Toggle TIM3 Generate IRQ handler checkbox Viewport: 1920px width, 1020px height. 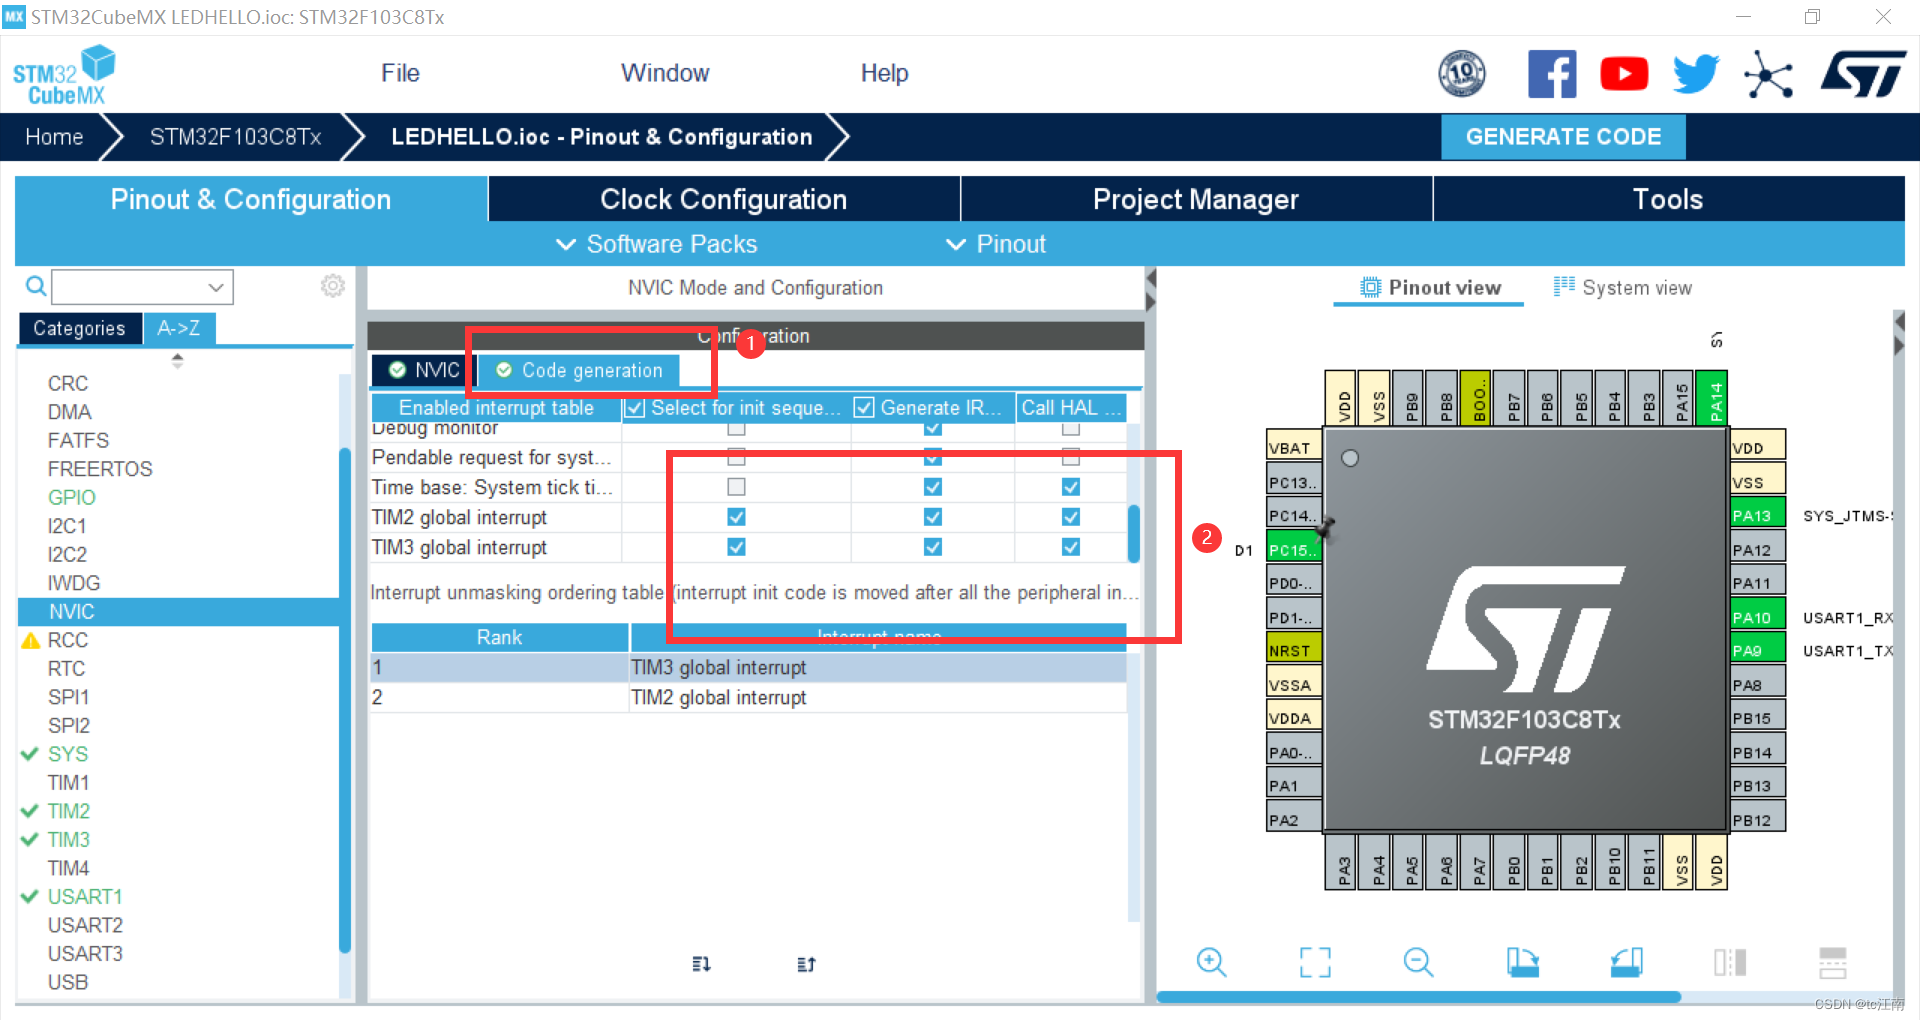[x=933, y=547]
